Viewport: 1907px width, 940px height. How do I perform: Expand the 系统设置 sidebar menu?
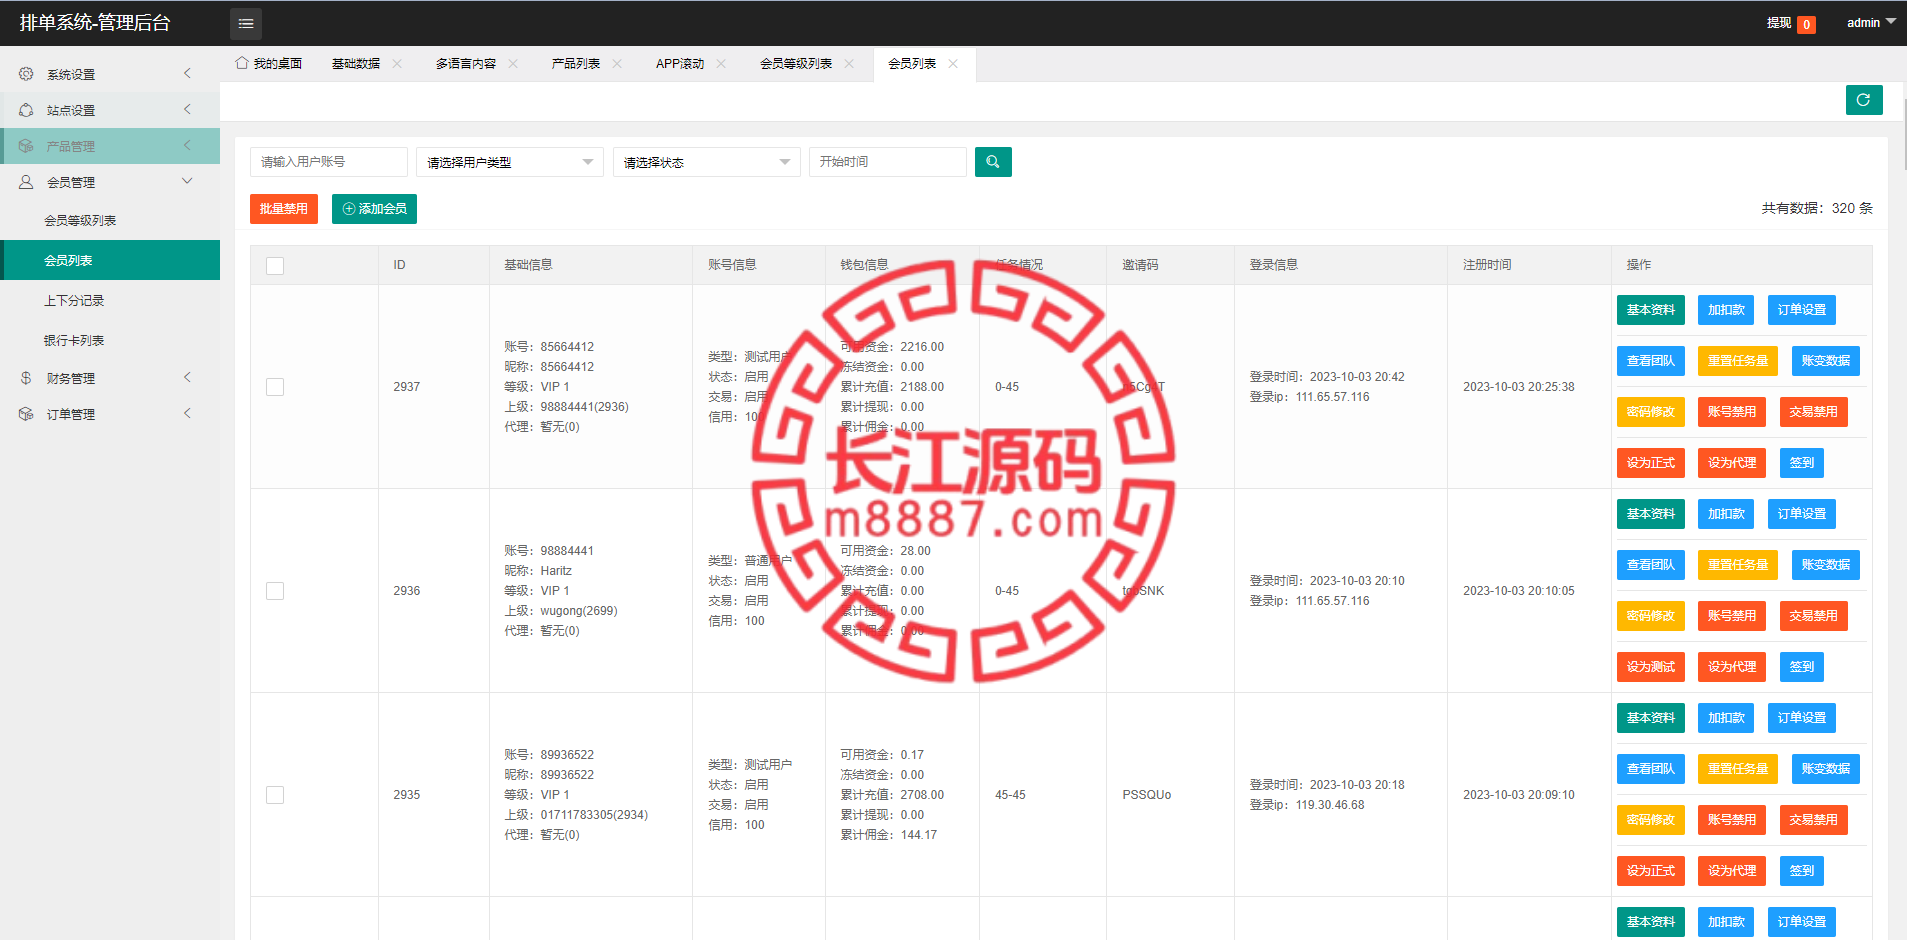click(110, 74)
